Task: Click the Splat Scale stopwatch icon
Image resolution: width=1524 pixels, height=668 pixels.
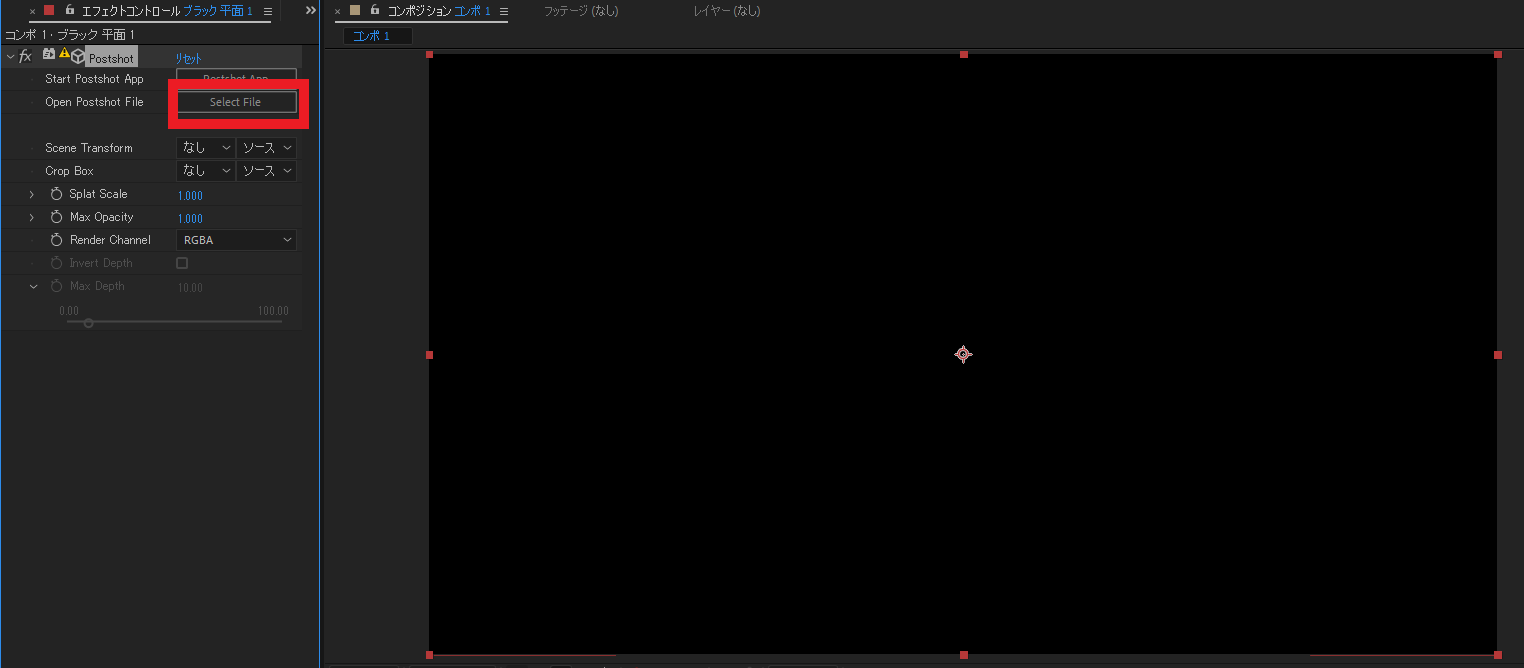Action: 58,194
